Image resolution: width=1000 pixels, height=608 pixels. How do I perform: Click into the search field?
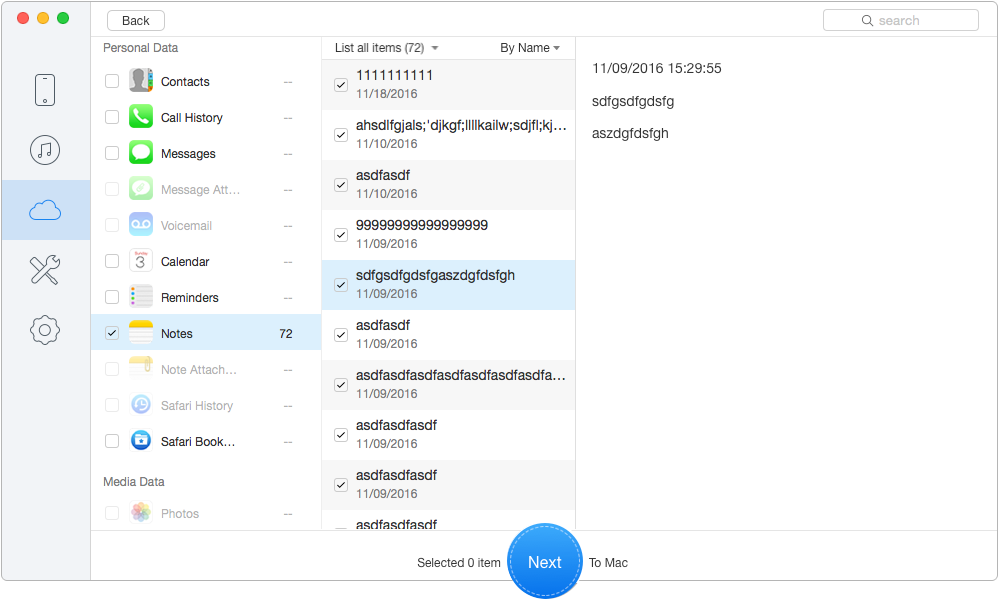coord(901,20)
